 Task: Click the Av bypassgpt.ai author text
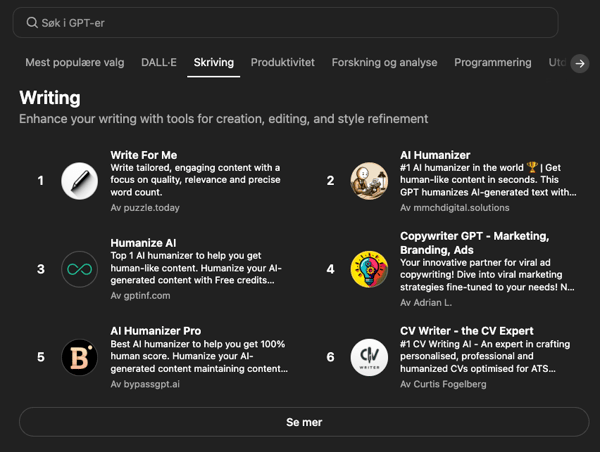click(145, 384)
